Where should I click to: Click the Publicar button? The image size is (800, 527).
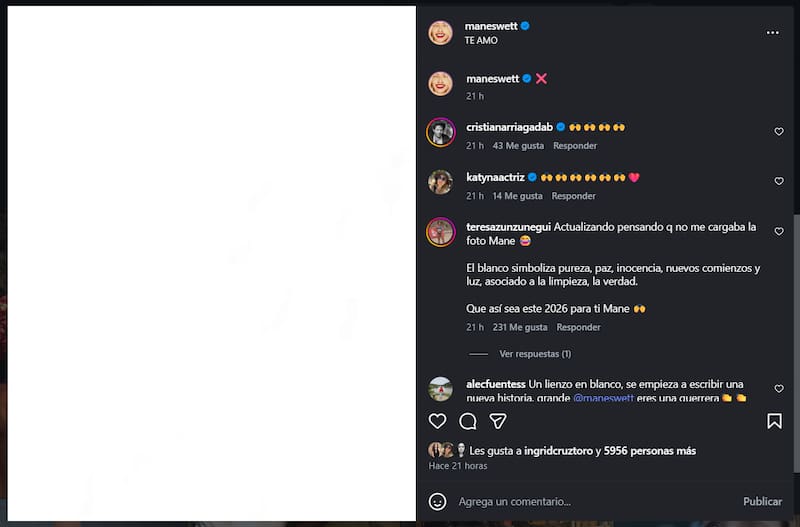(762, 501)
